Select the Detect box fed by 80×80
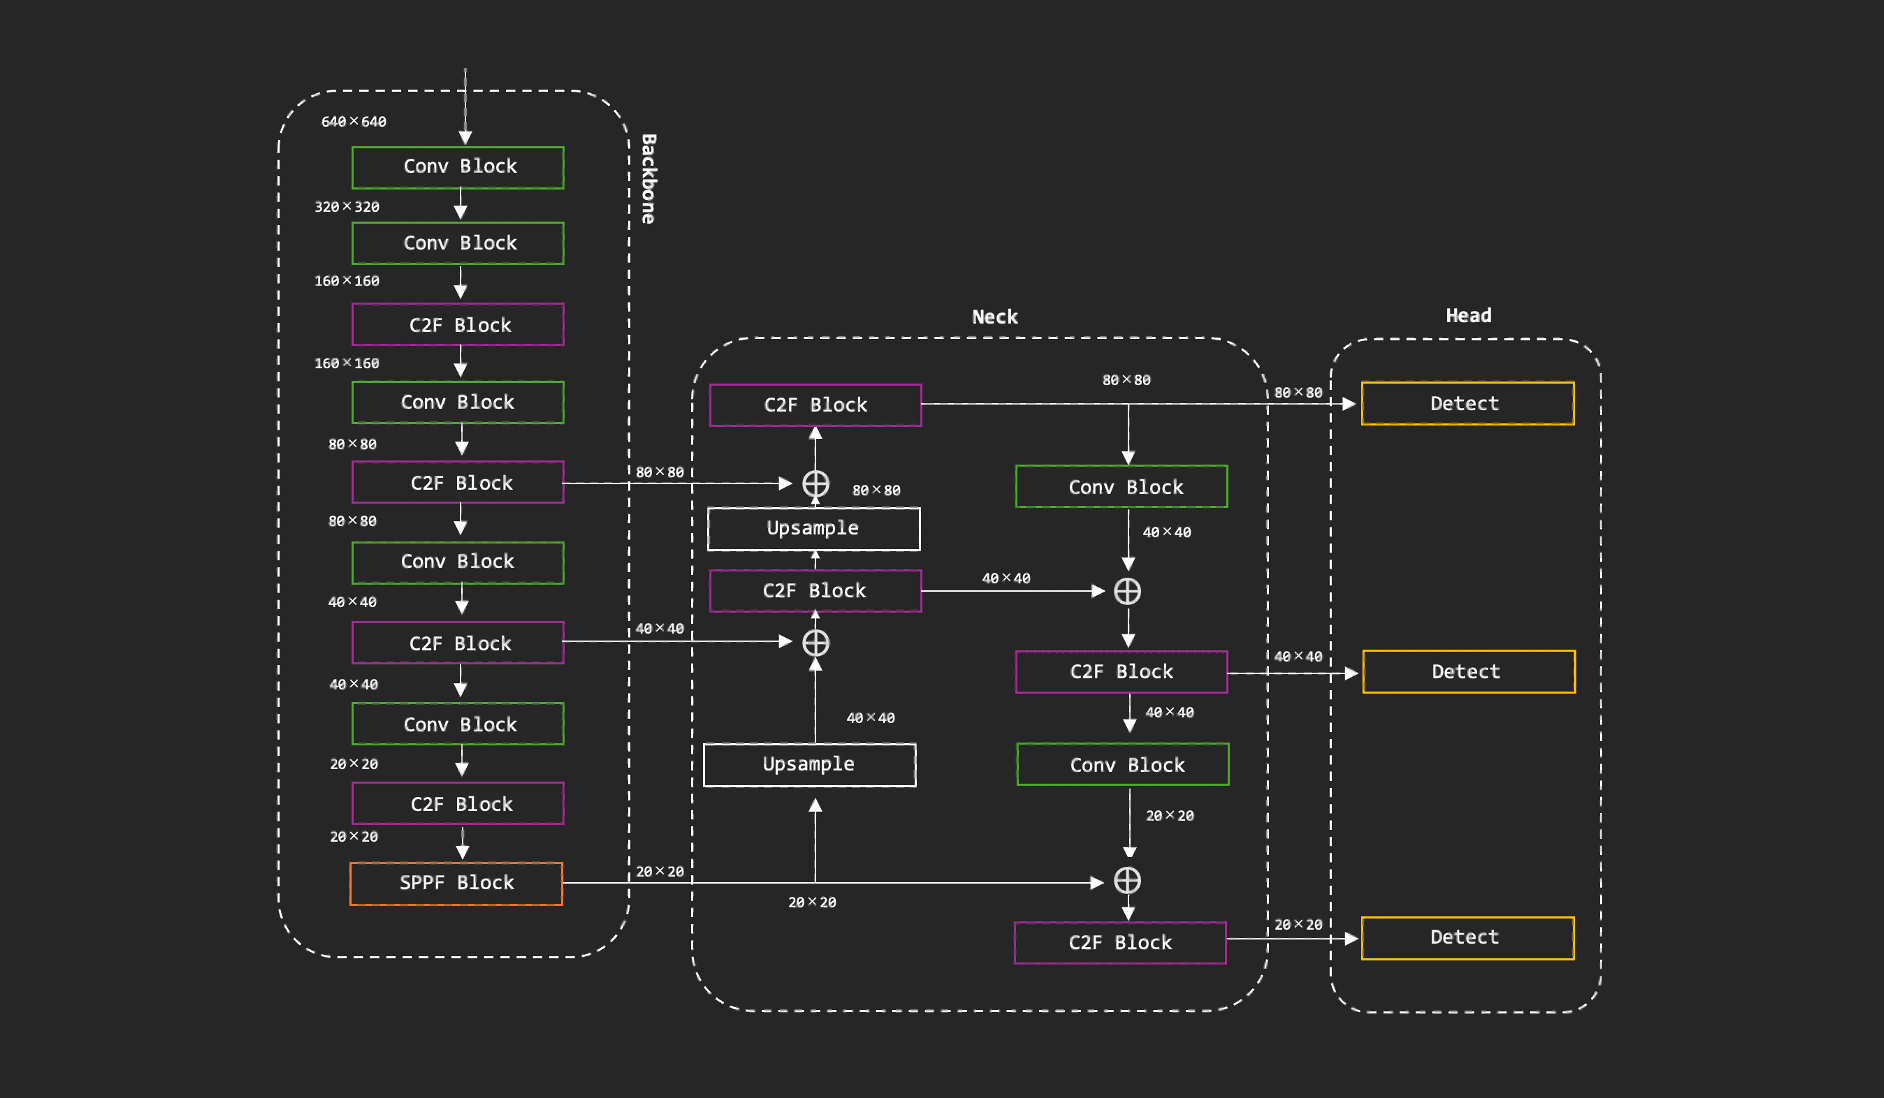 coord(1467,404)
